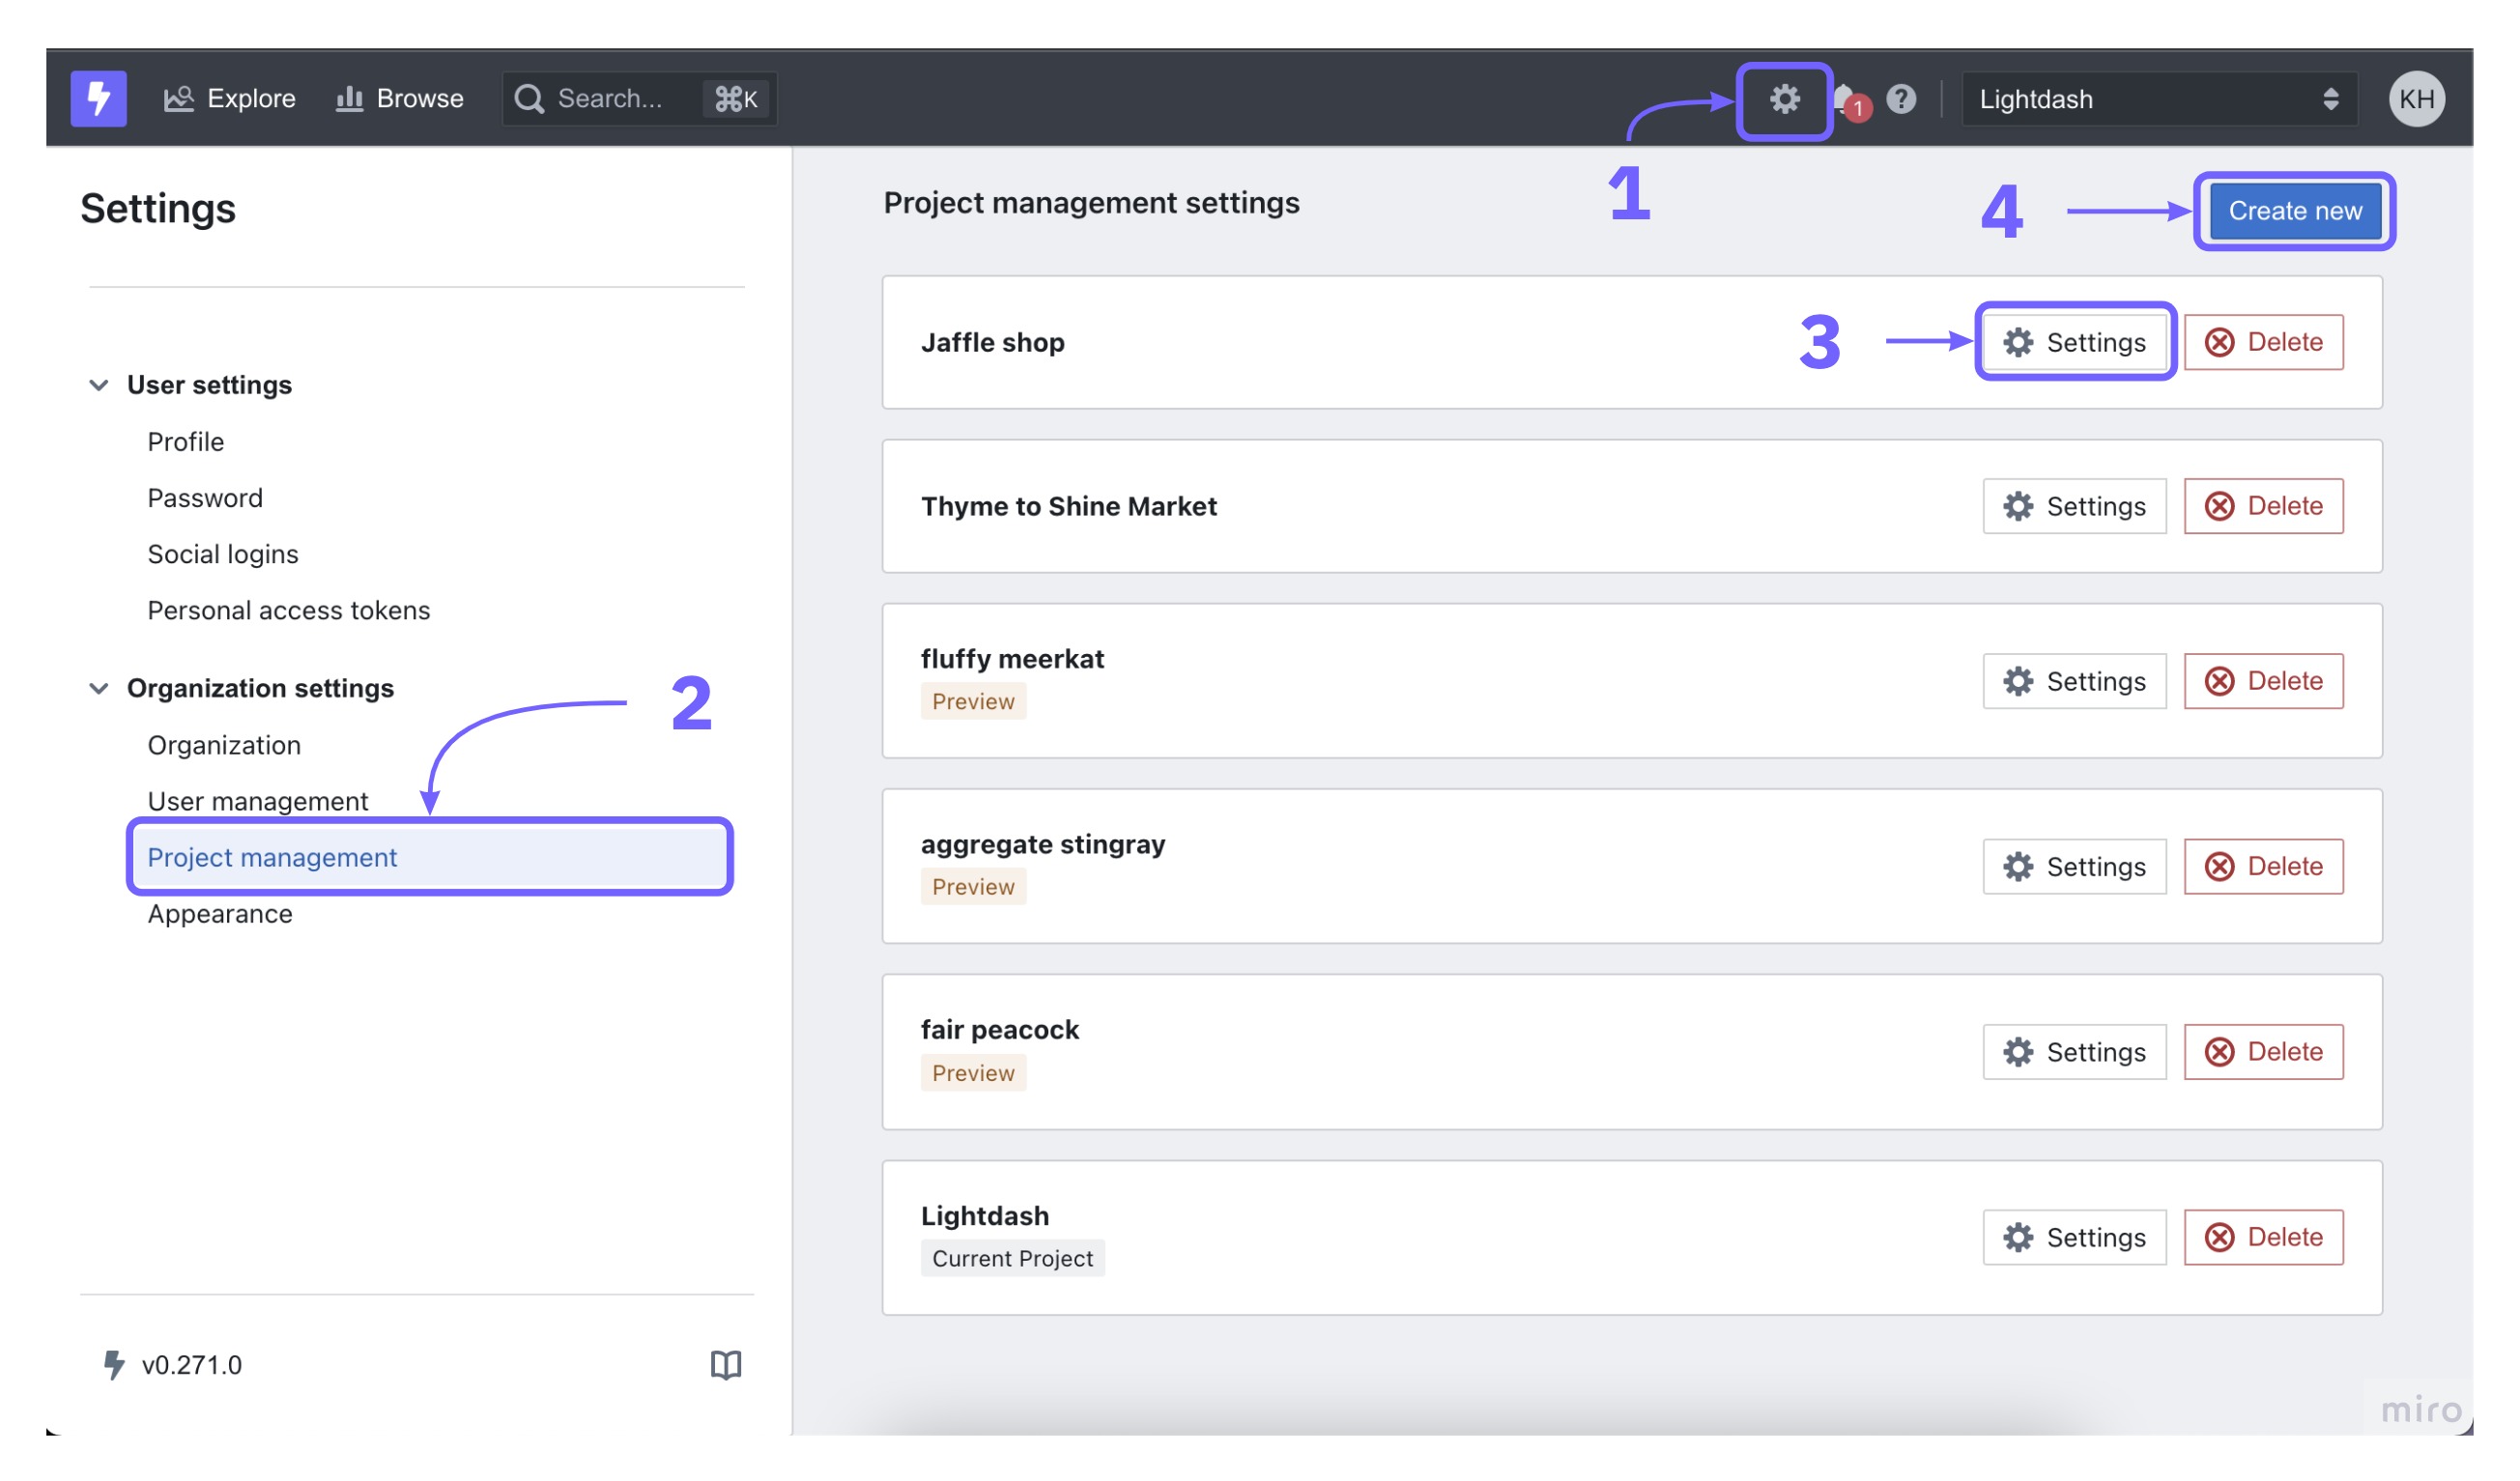Click the Create new project button
This screenshot has width=2520, height=1481.
coord(2294,211)
